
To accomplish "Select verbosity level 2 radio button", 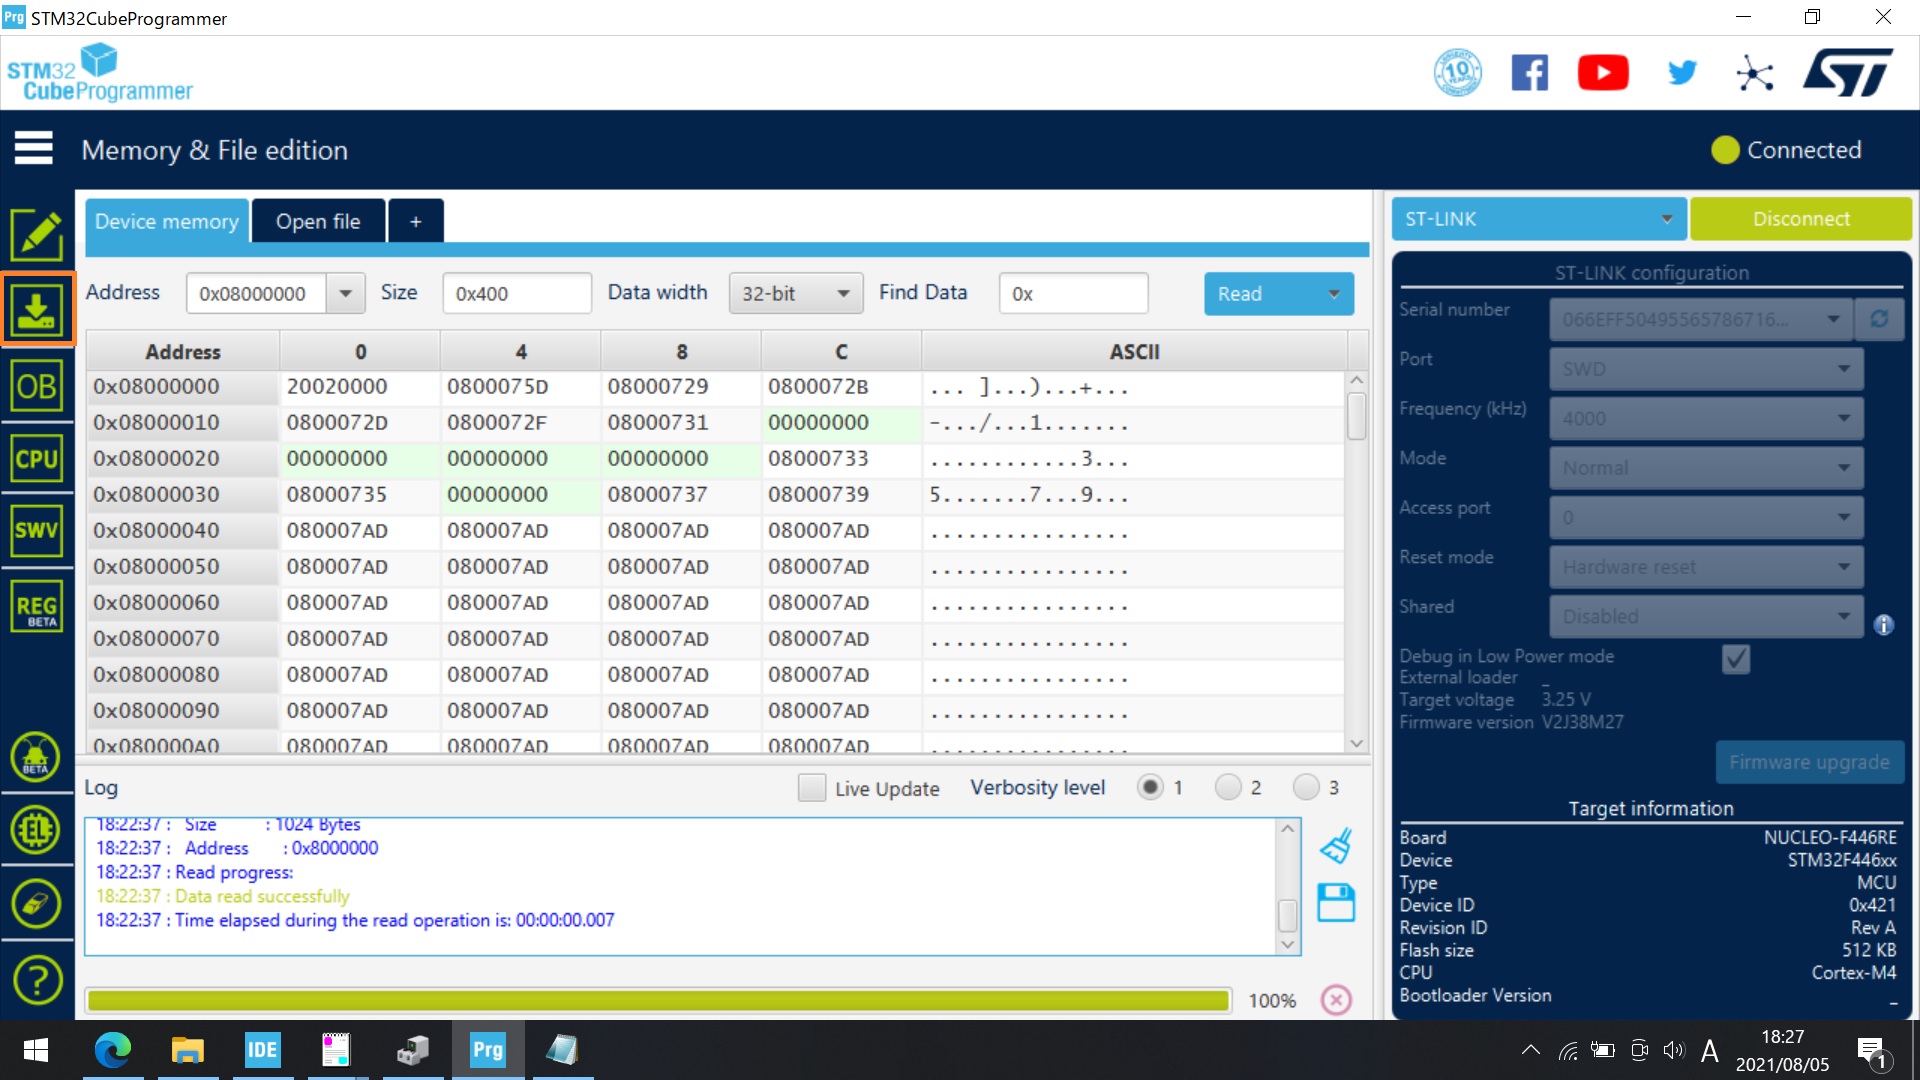I will coord(1226,787).
